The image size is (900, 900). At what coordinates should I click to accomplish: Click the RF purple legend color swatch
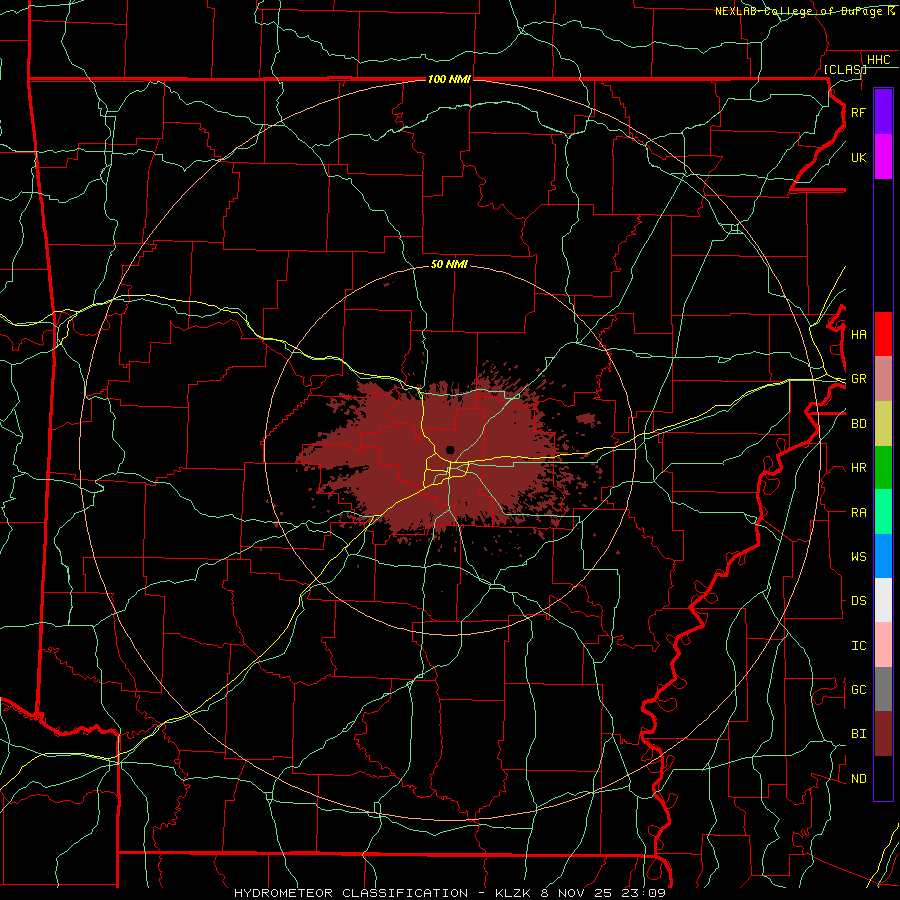pos(883,112)
